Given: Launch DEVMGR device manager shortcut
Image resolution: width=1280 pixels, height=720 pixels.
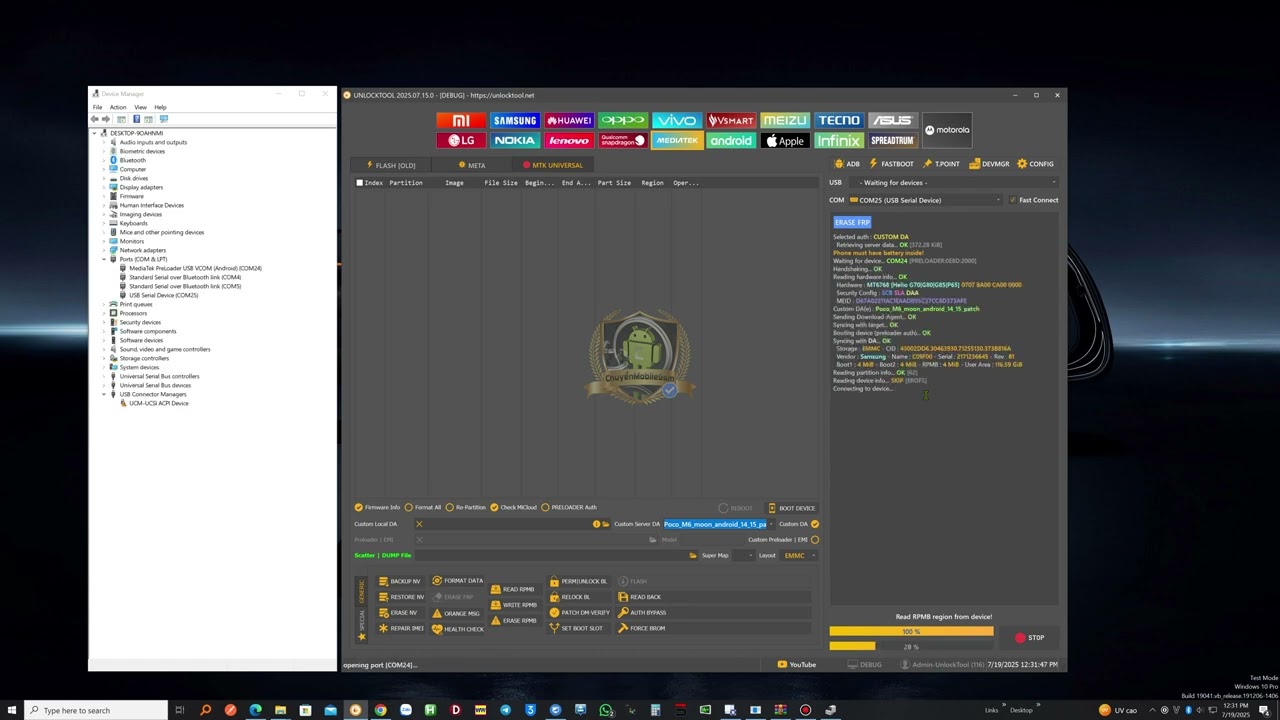Looking at the screenshot, I should click(989, 164).
